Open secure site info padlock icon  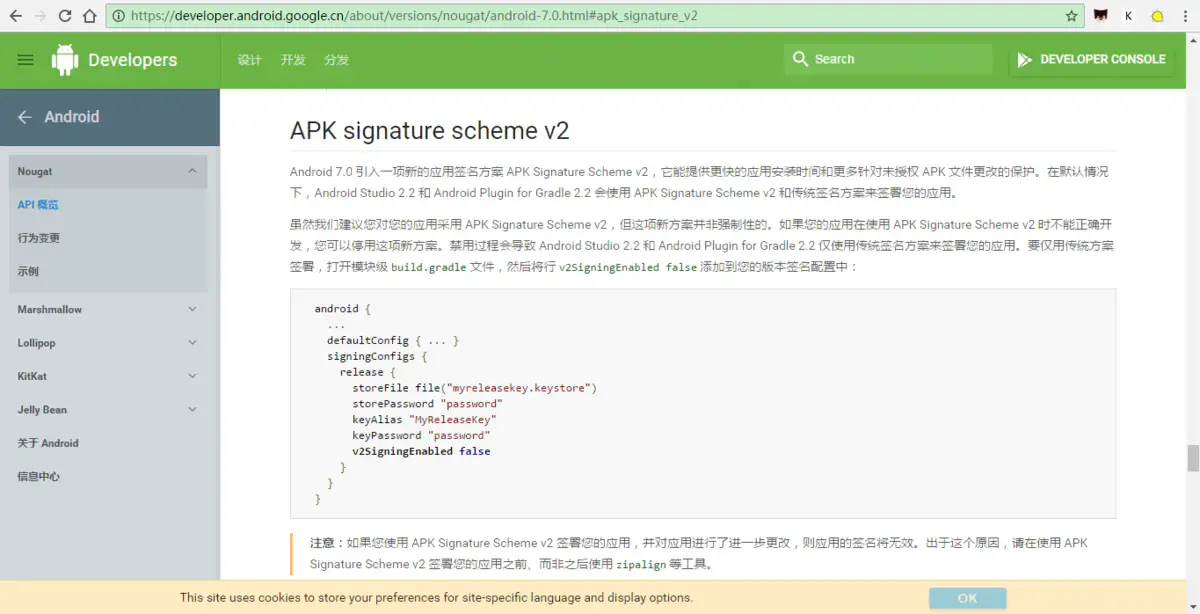(118, 16)
